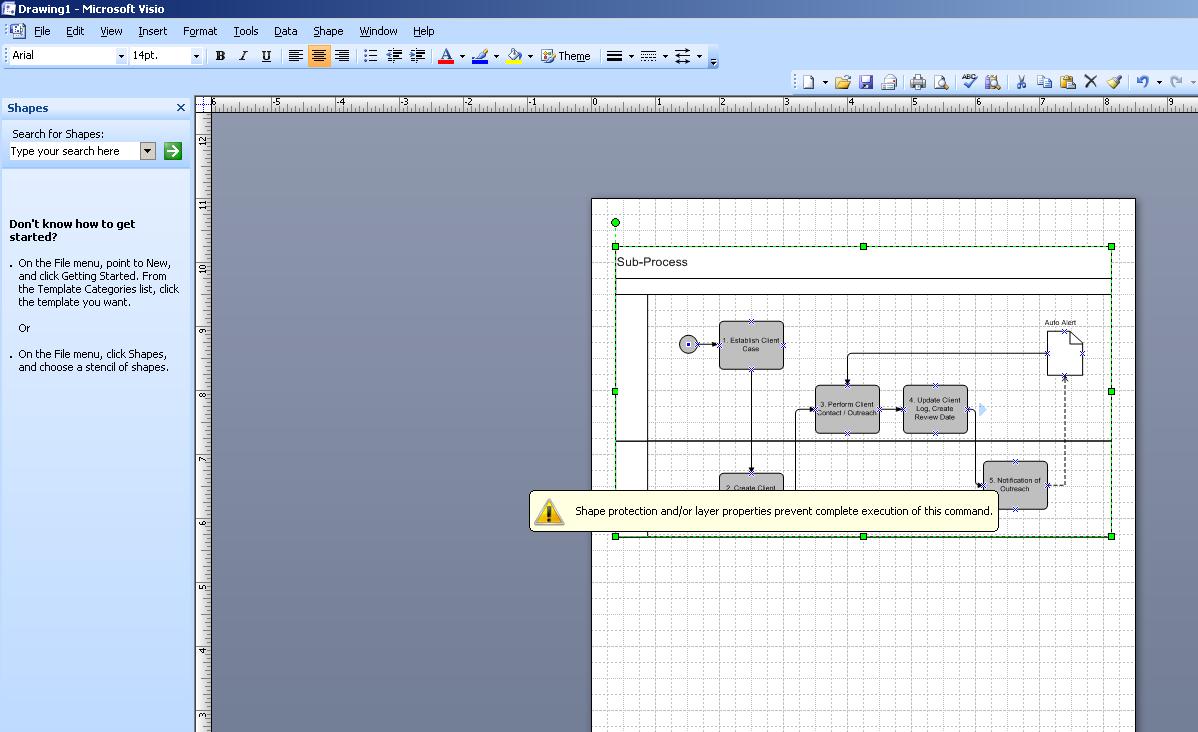Viewport: 1198px width, 732px height.
Task: Start the shape search with green arrow
Action: pyautogui.click(x=172, y=151)
